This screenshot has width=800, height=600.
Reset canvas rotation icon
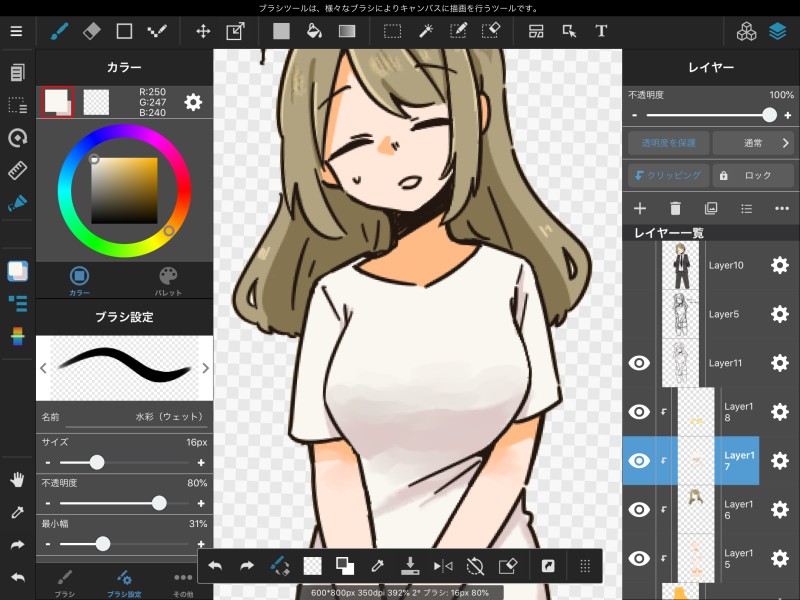point(475,565)
